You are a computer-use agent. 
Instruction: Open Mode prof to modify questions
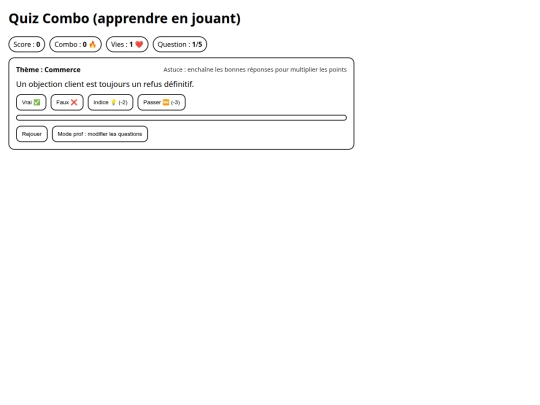click(100, 134)
